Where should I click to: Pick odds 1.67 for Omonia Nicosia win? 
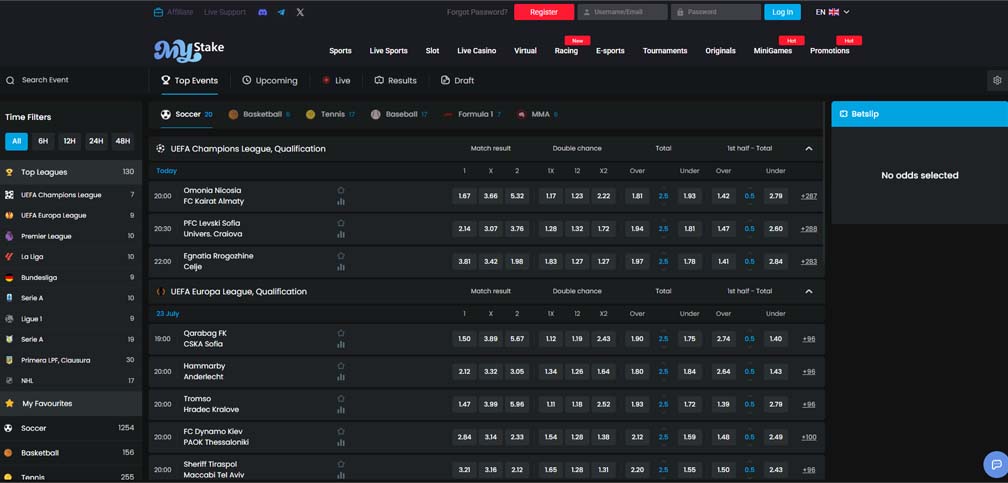(x=464, y=196)
